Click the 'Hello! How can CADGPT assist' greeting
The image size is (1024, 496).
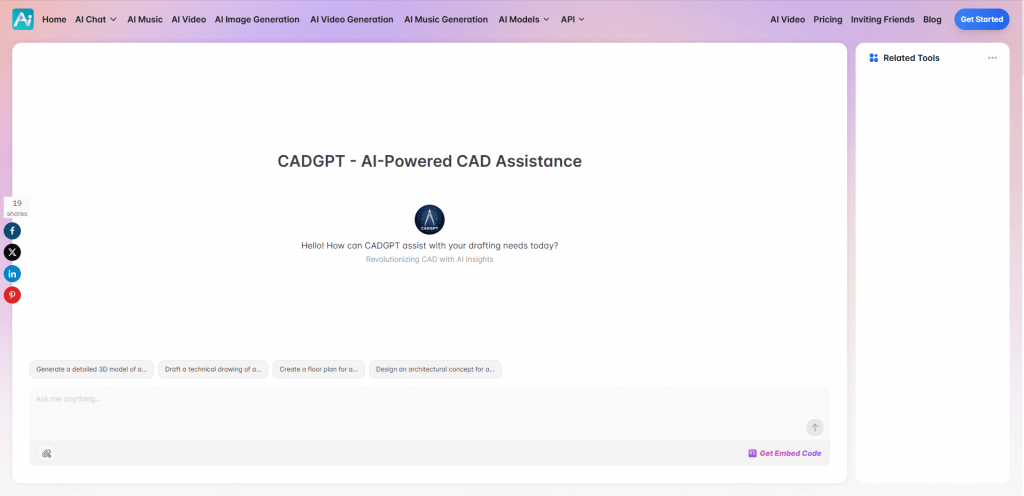coord(430,245)
